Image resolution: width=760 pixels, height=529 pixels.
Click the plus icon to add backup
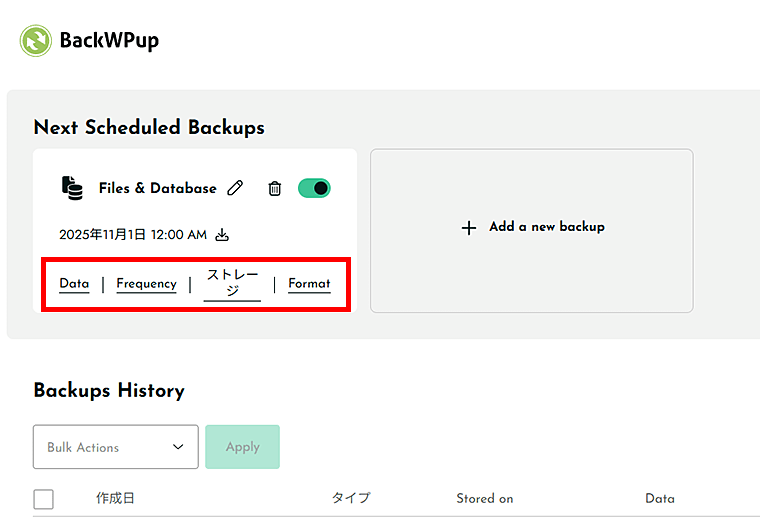pos(469,228)
